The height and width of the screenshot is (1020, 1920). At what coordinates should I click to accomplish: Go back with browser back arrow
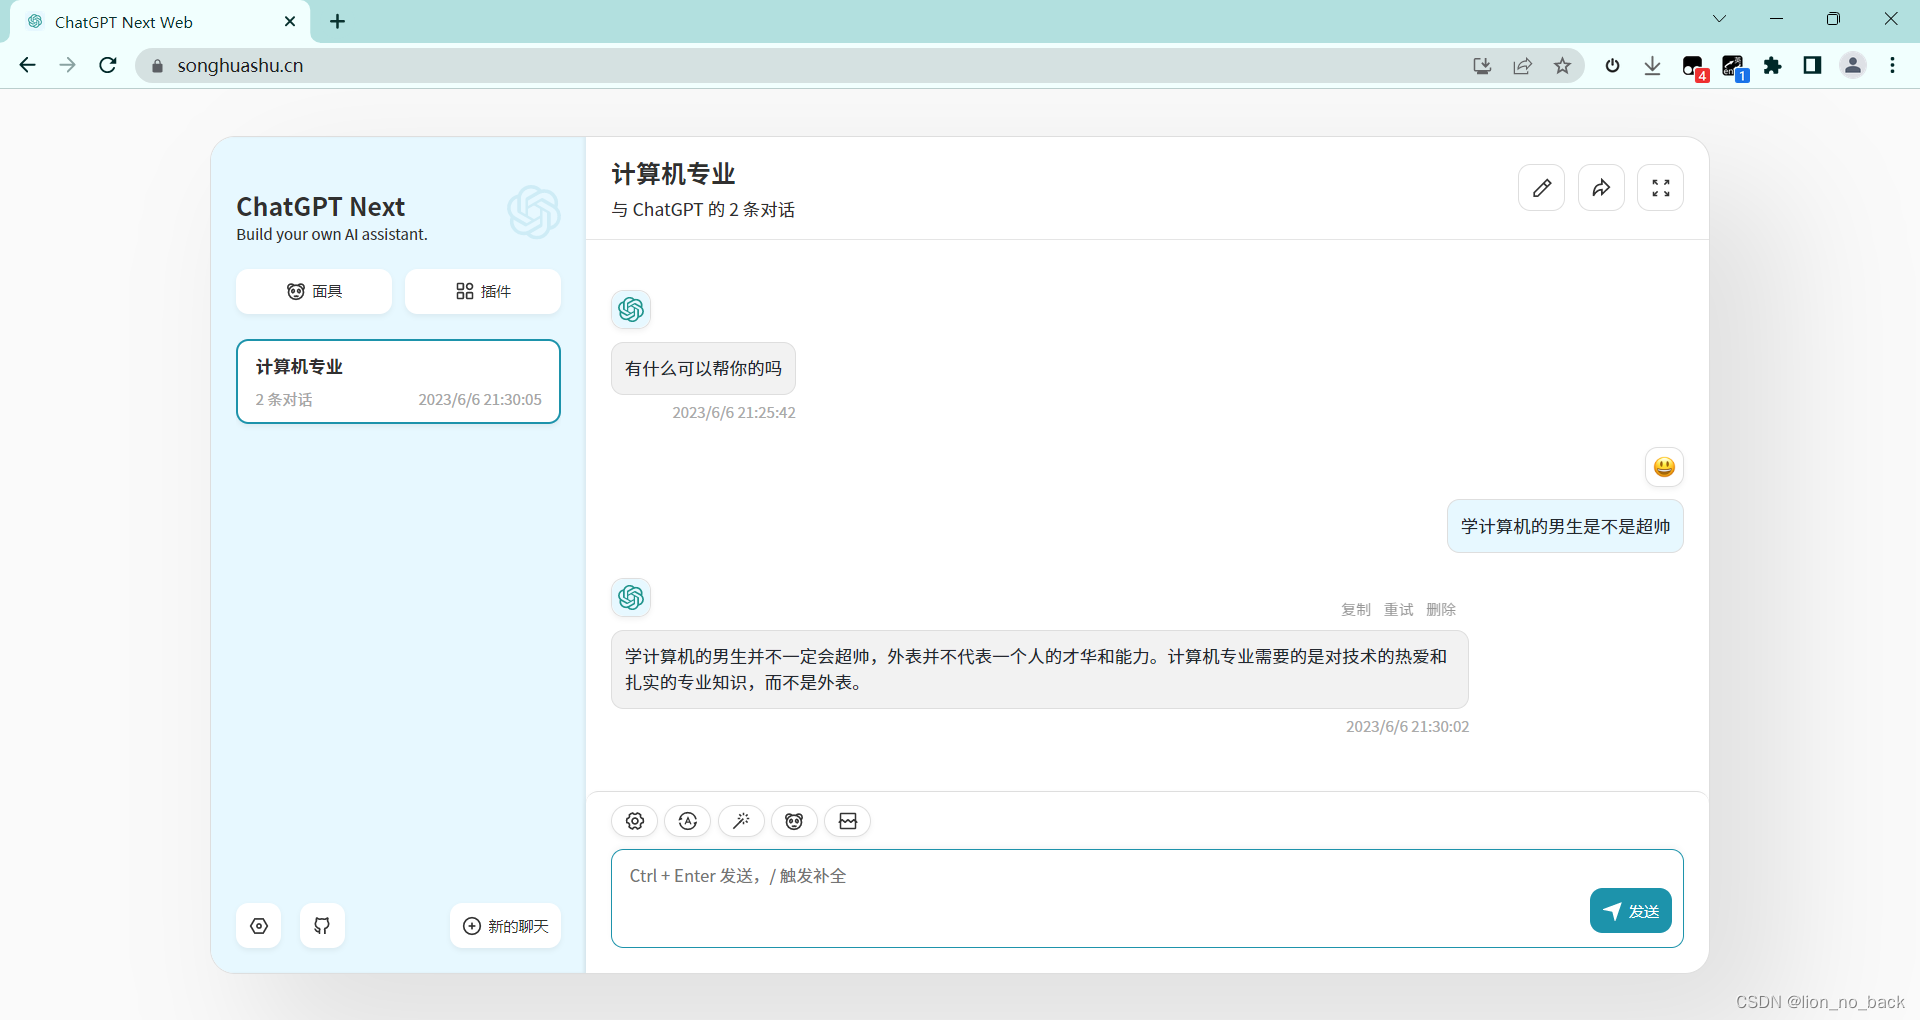pos(27,65)
